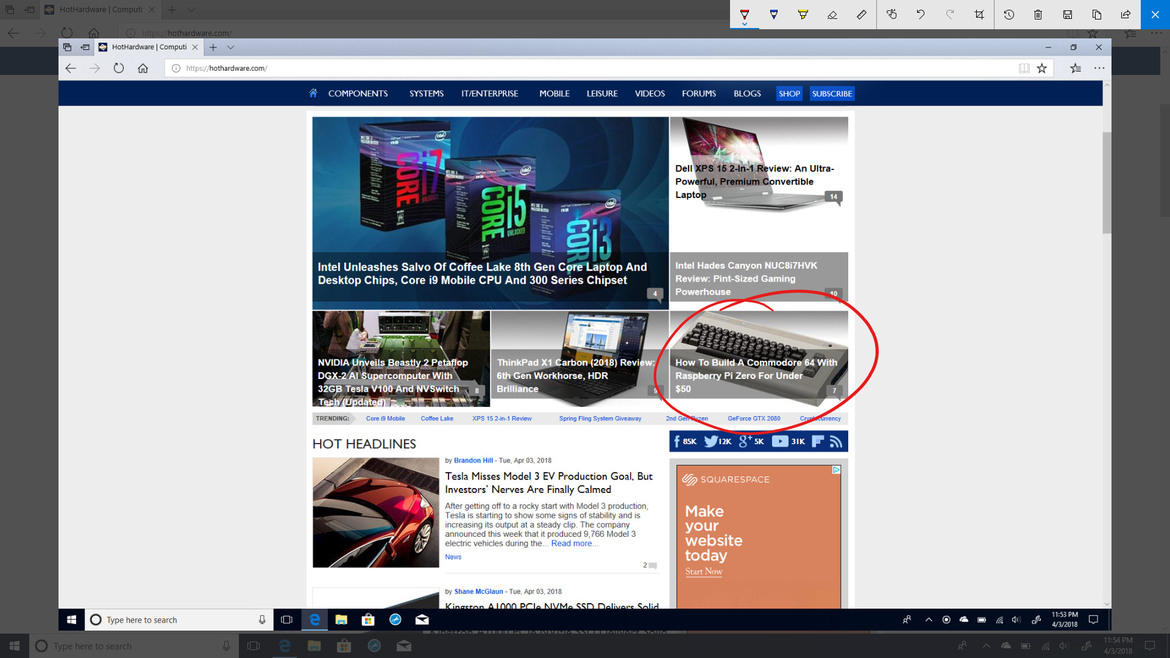1170x658 pixels.
Task: Open the FORUMS menu
Action: pyautogui.click(x=698, y=93)
